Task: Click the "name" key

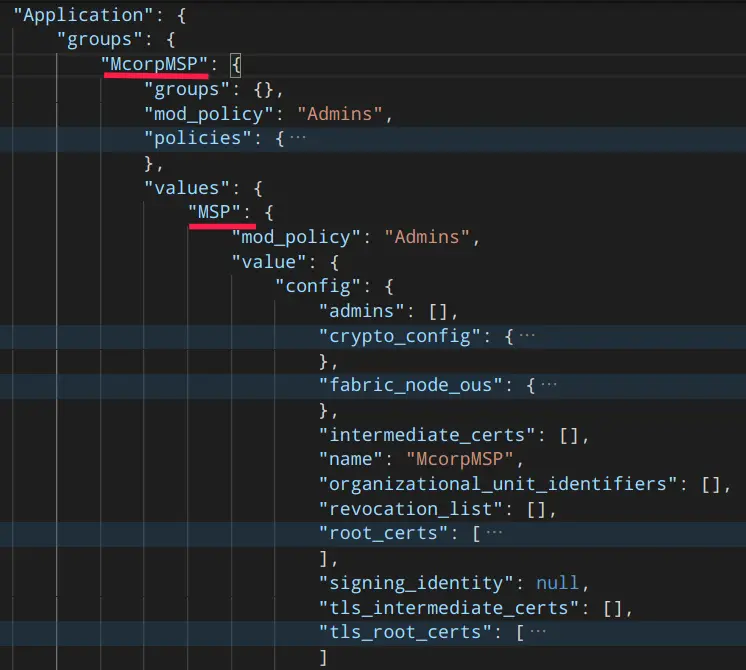Action: [351, 459]
